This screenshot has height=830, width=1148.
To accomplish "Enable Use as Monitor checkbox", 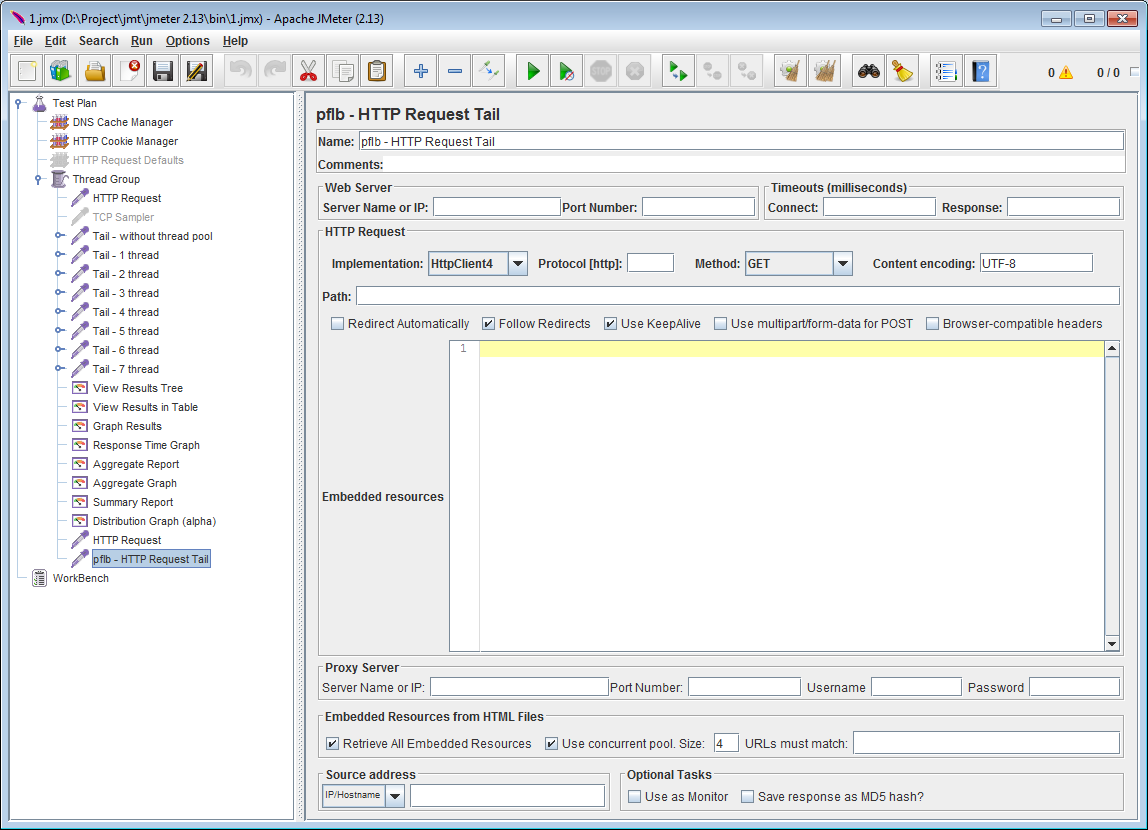I will click(635, 796).
